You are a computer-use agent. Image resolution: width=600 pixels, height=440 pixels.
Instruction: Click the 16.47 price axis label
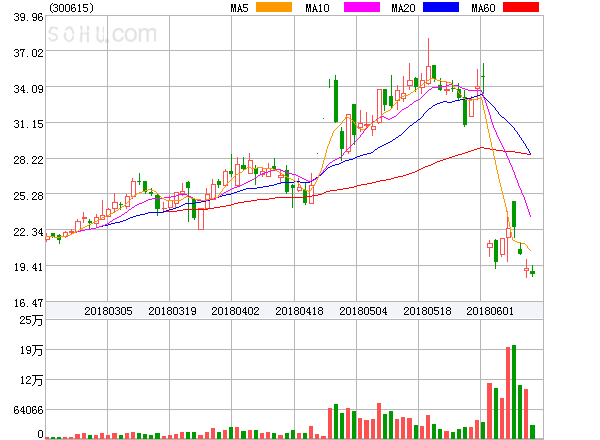pos(28,303)
